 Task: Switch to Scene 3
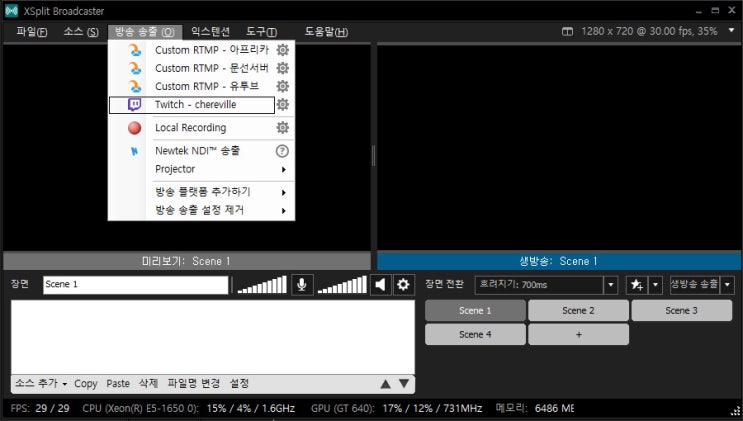[x=681, y=311]
